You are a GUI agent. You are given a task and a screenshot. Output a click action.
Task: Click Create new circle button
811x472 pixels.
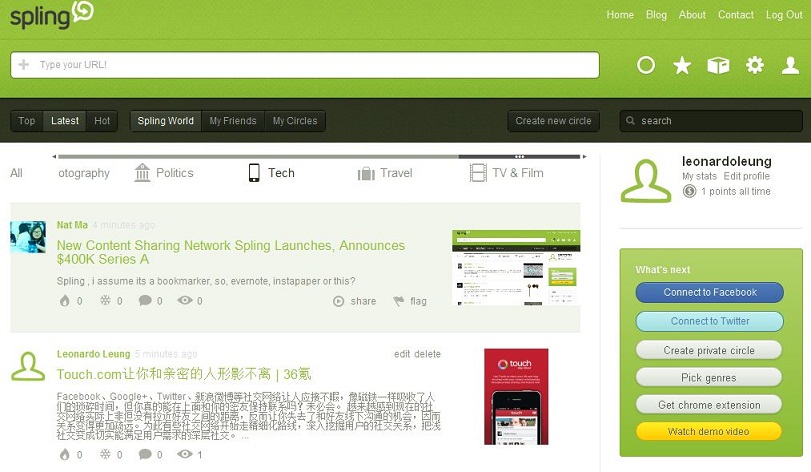pyautogui.click(x=553, y=121)
